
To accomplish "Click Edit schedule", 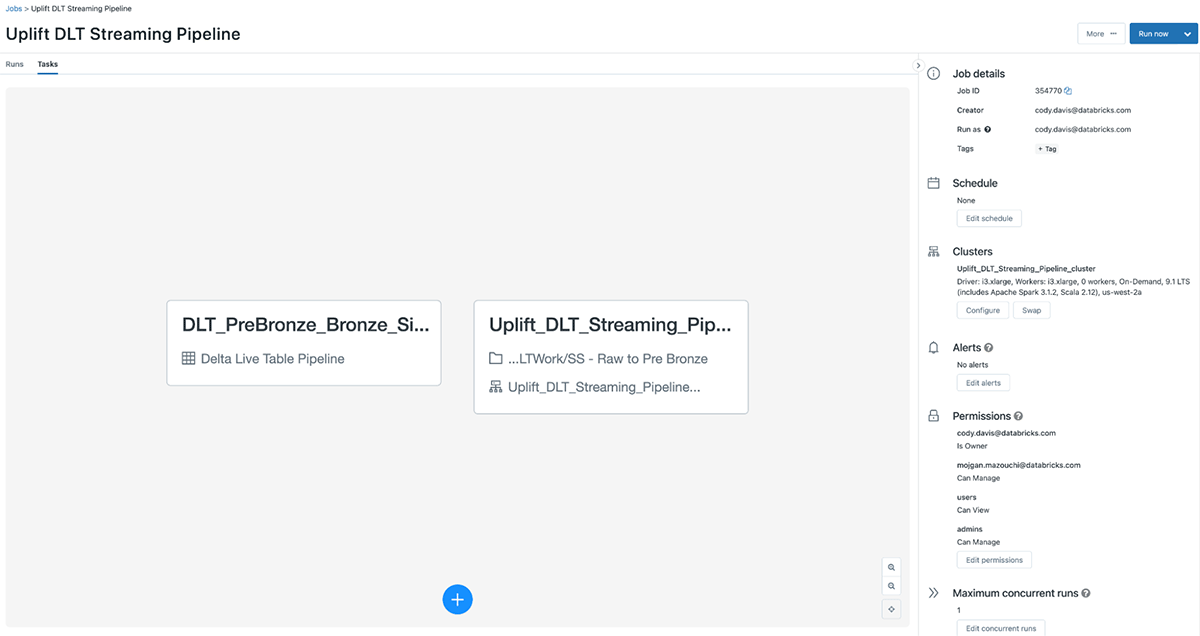I will pyautogui.click(x=989, y=218).
